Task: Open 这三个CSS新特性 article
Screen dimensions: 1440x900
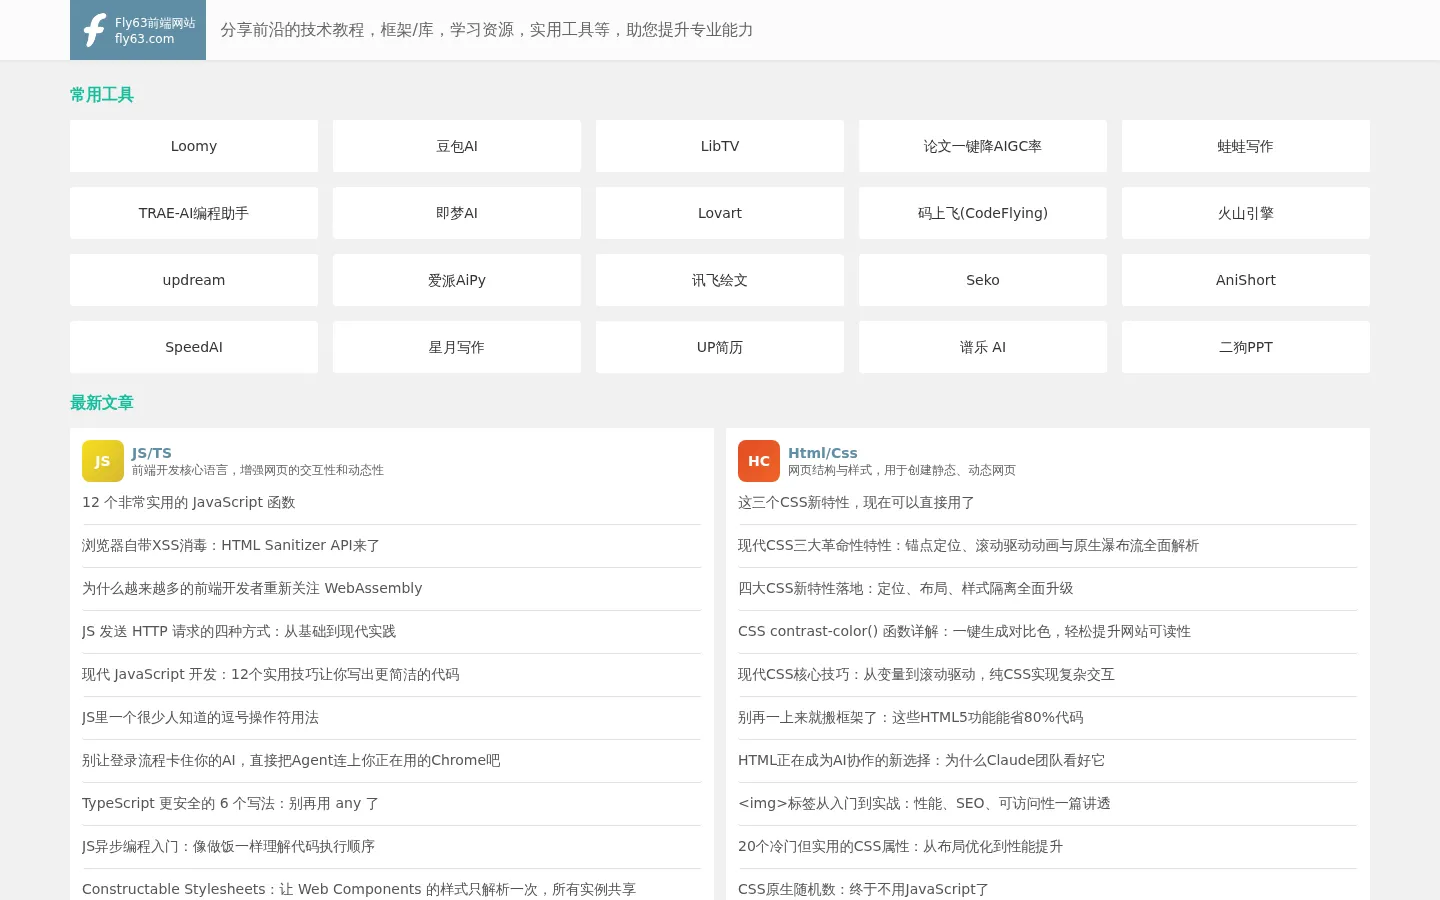Action: point(856,503)
